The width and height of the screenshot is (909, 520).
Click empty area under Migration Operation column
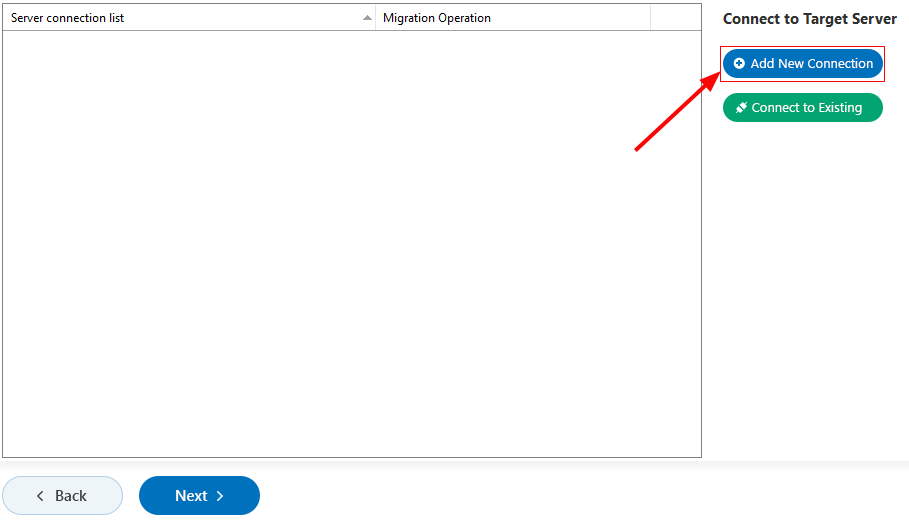[x=513, y=243]
